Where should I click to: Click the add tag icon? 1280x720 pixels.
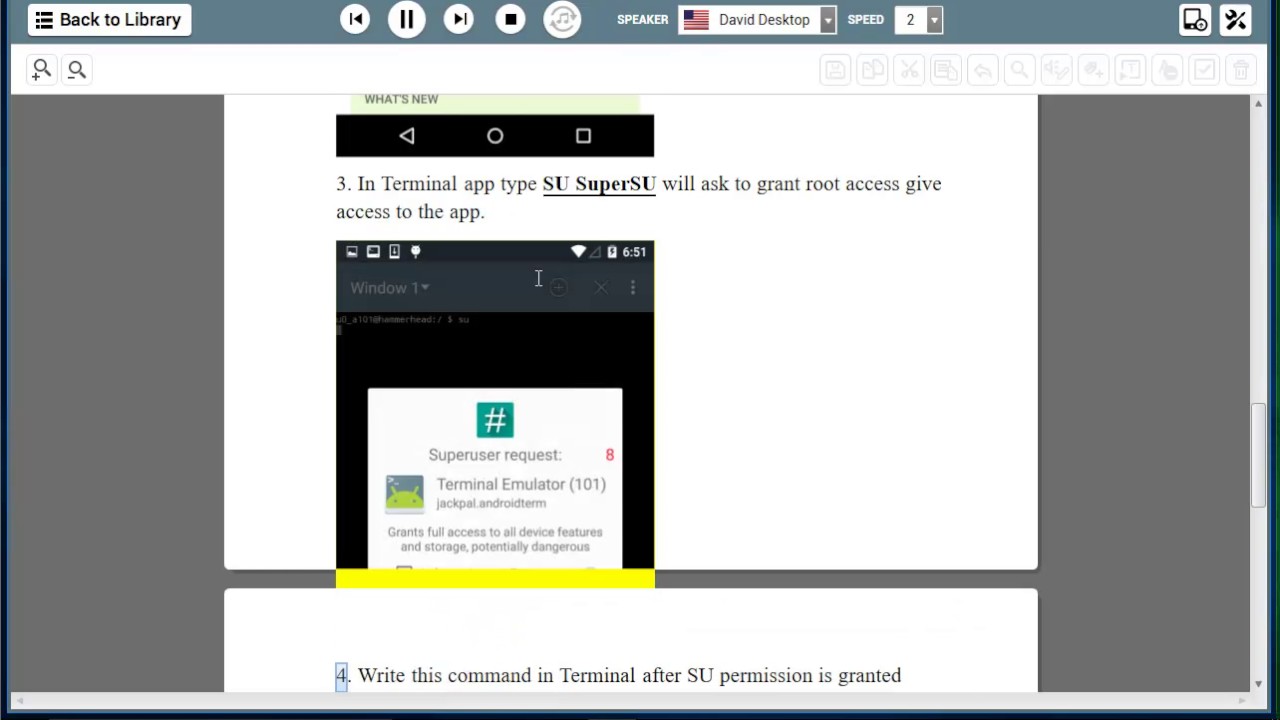click(x=1093, y=70)
